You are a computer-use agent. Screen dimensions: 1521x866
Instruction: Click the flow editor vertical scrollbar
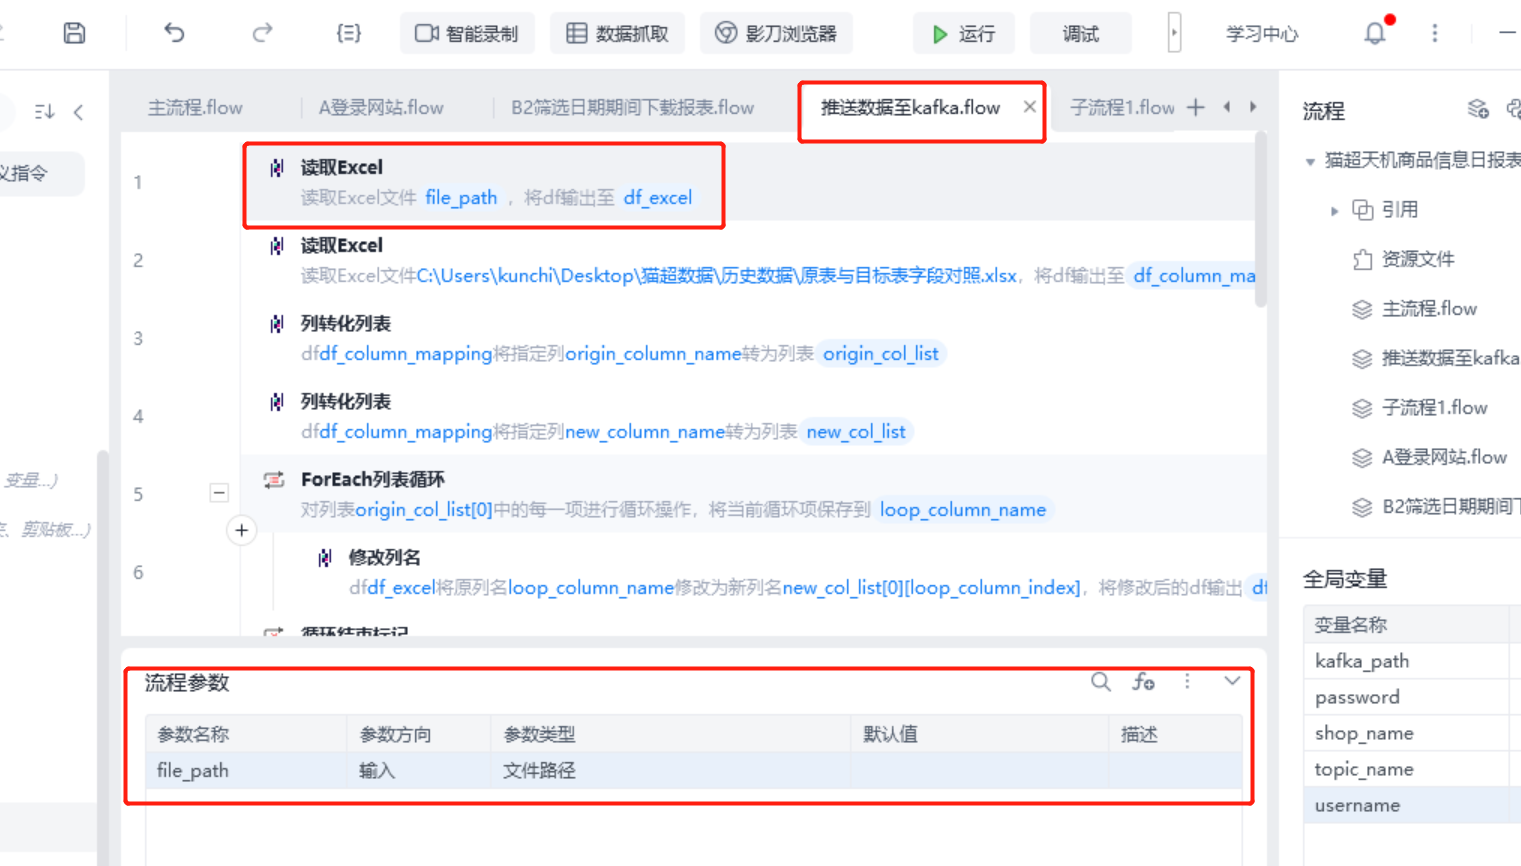pos(1260,220)
